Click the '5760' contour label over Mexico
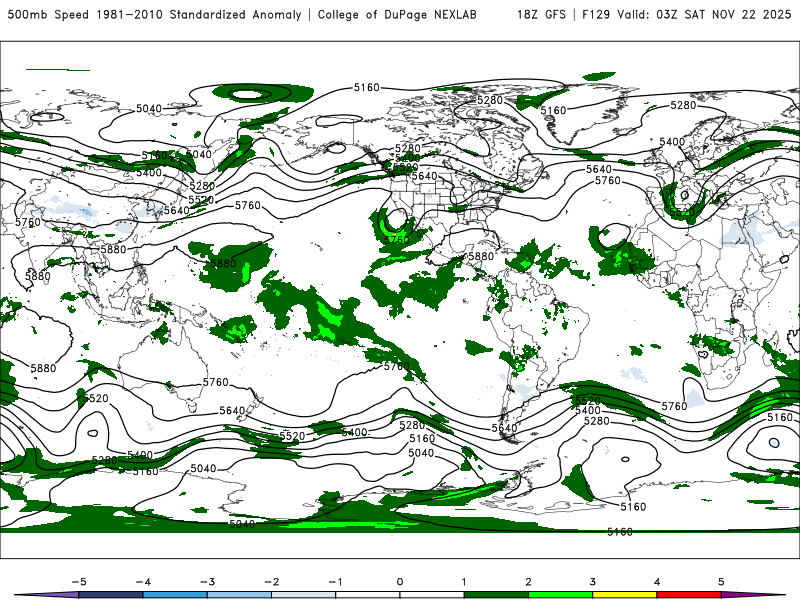Viewport: 800px width, 600px height. (396, 240)
